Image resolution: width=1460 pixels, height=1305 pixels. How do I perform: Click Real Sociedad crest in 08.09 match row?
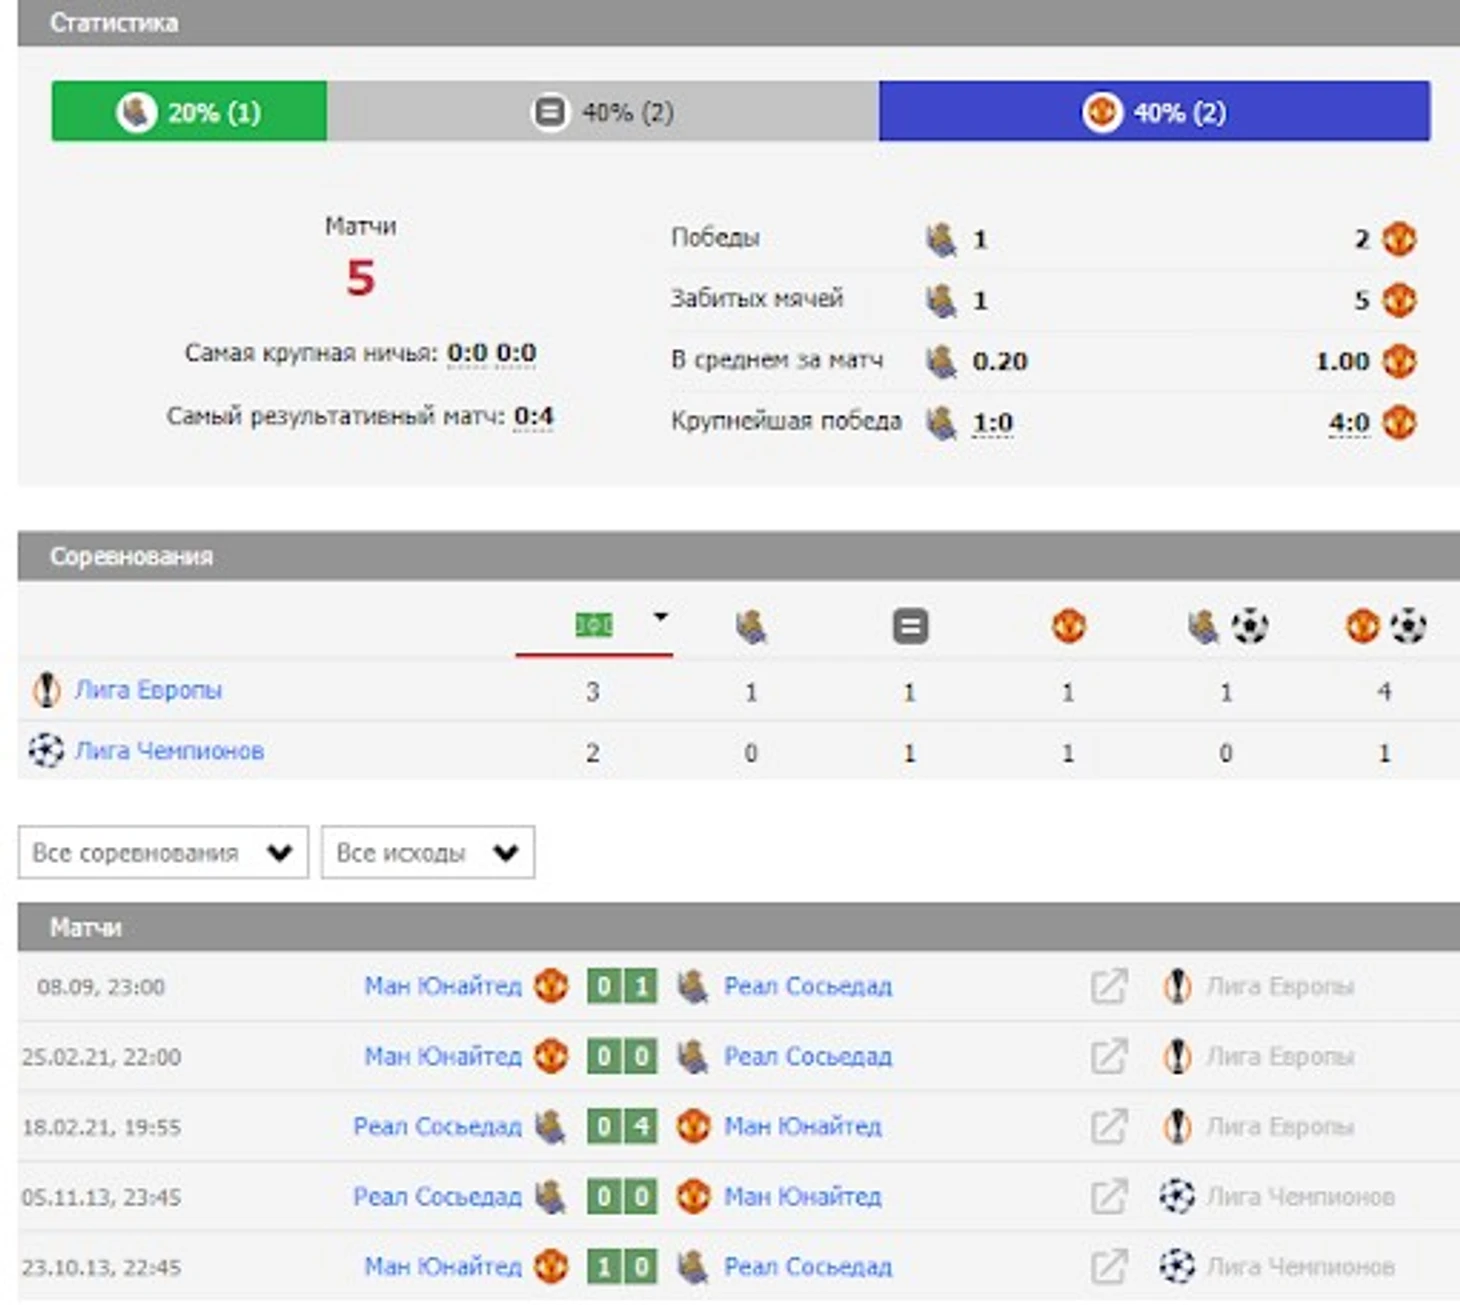pyautogui.click(x=692, y=986)
